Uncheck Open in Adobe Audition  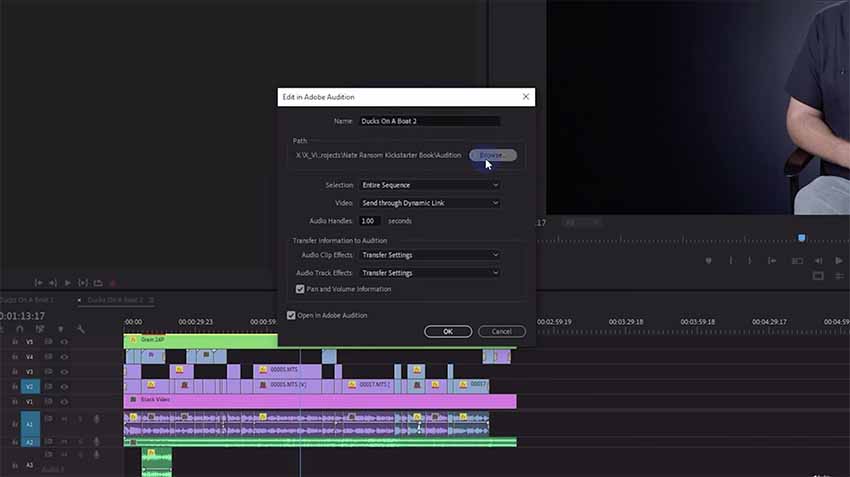tap(291, 315)
